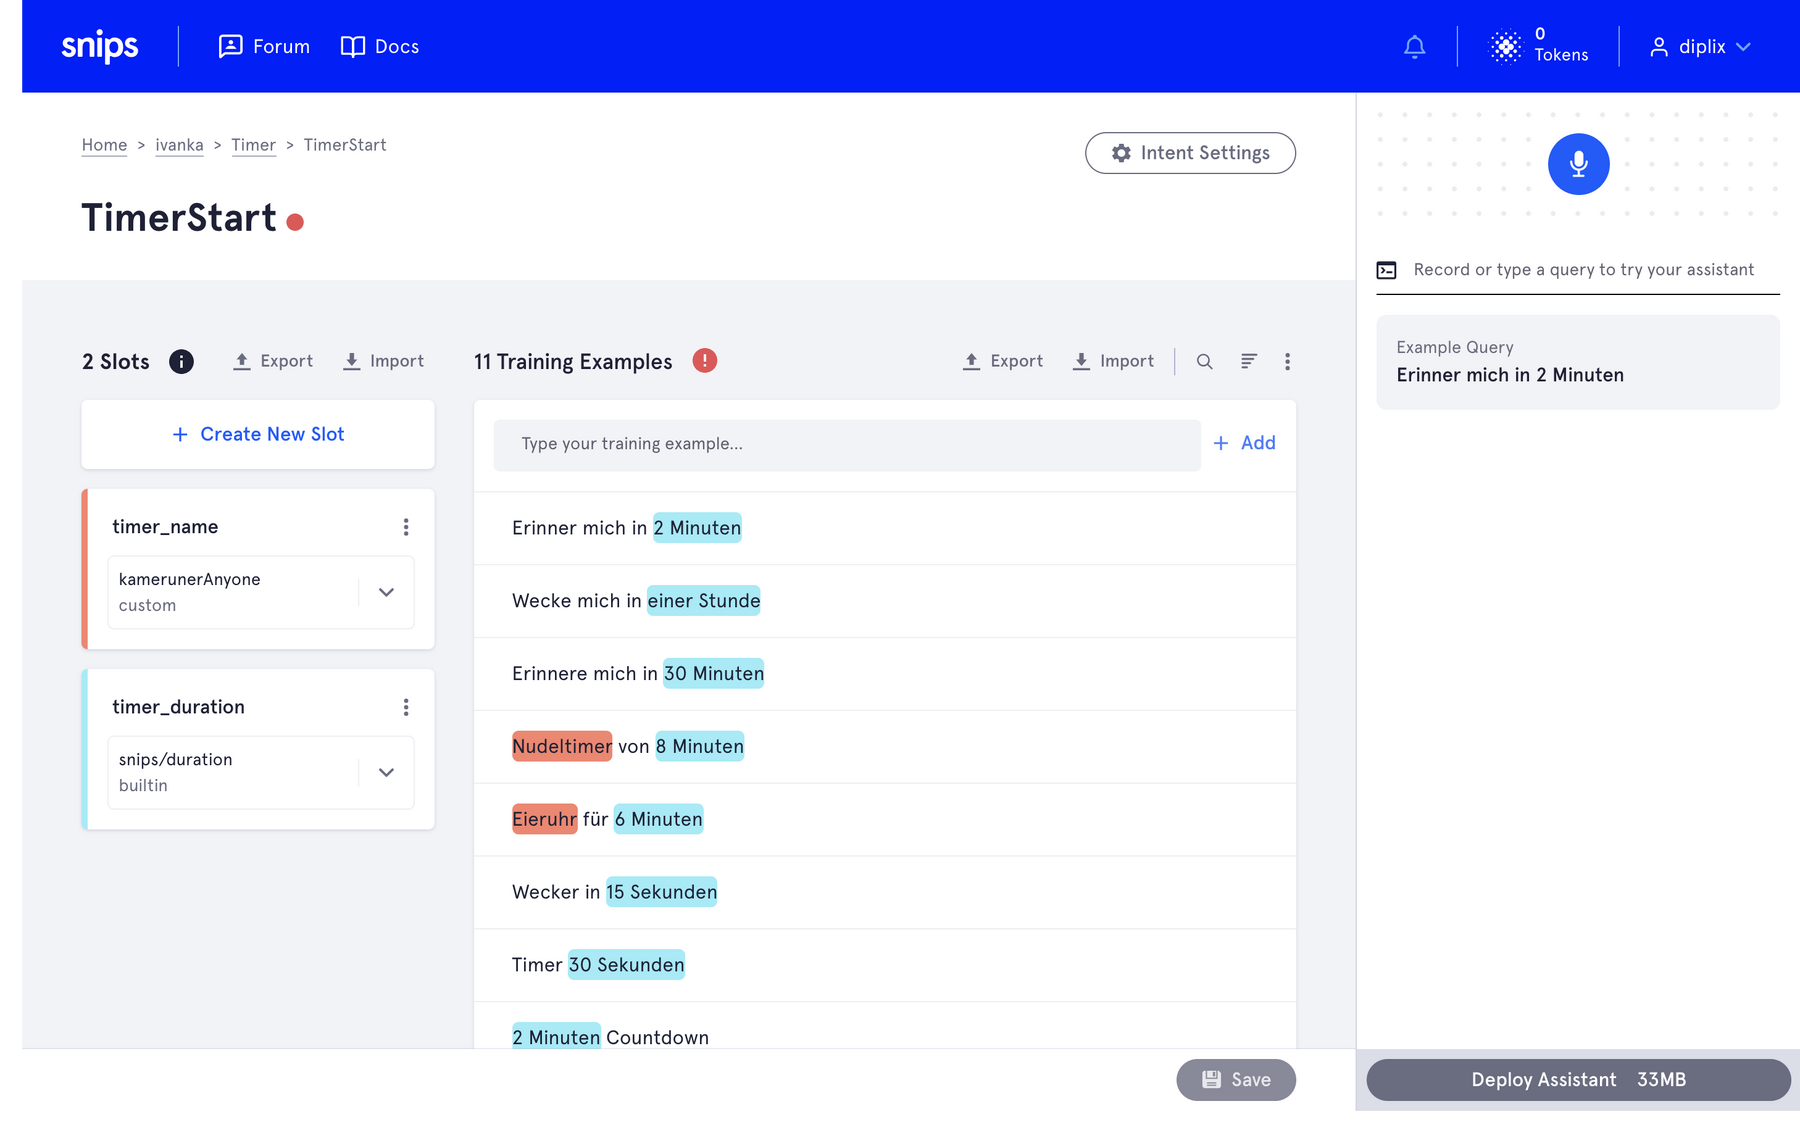Expand the snips/duration slot type dropdown
Screen dimensions: 1800x1138
pos(386,772)
